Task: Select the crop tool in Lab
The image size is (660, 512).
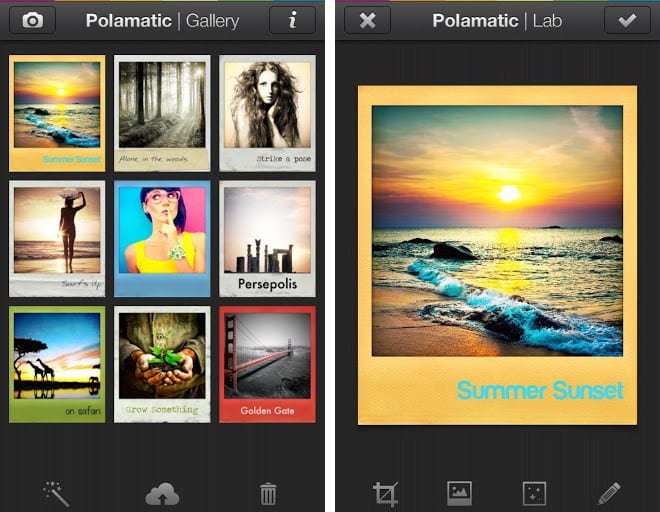Action: (x=385, y=494)
